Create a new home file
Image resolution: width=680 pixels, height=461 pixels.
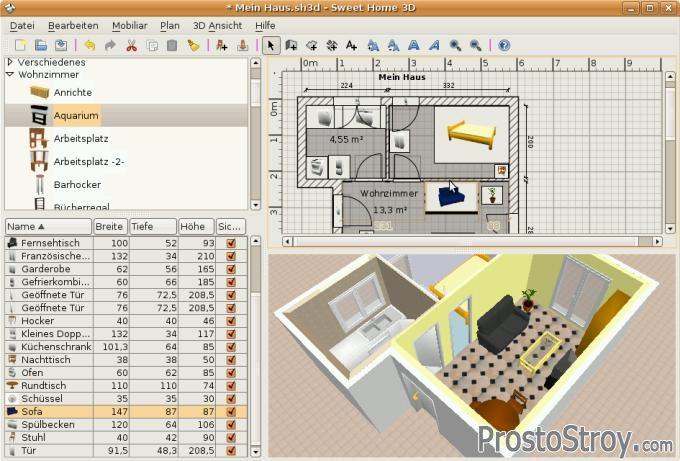(20, 45)
